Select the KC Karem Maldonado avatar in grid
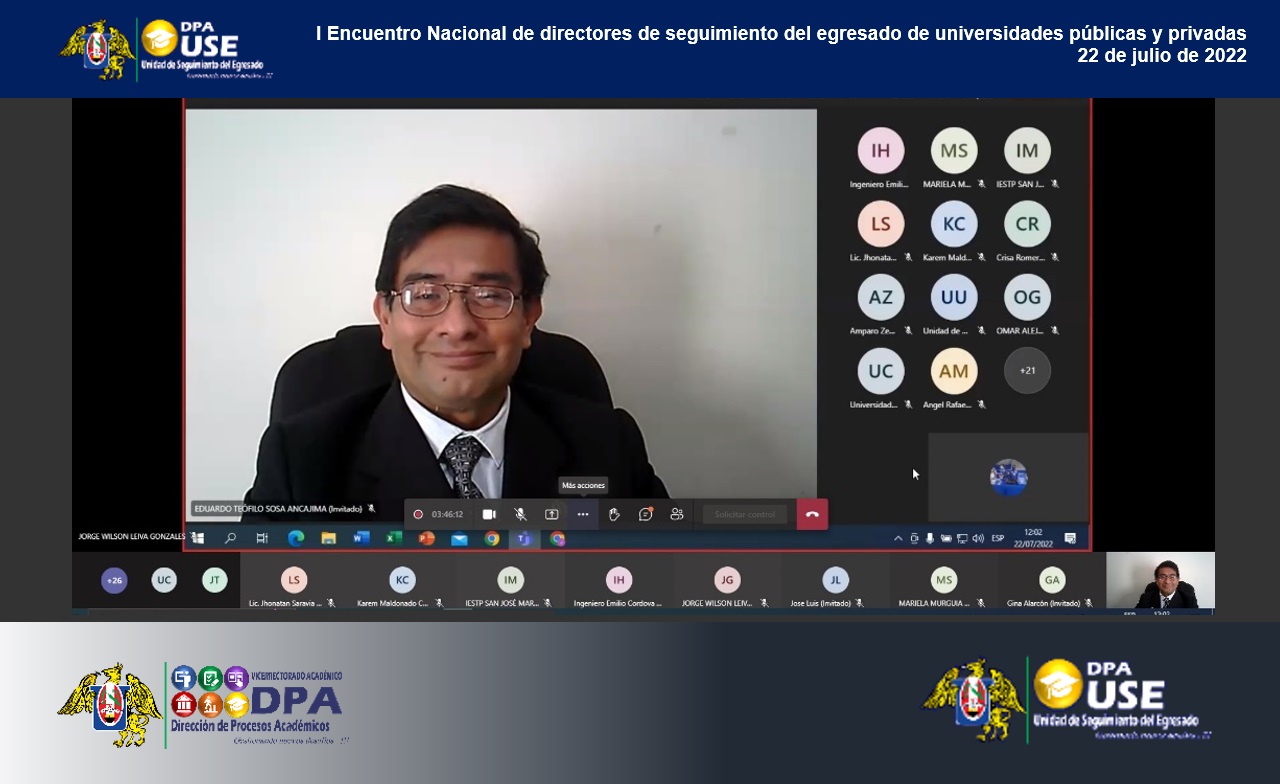This screenshot has width=1280, height=784. (954, 224)
